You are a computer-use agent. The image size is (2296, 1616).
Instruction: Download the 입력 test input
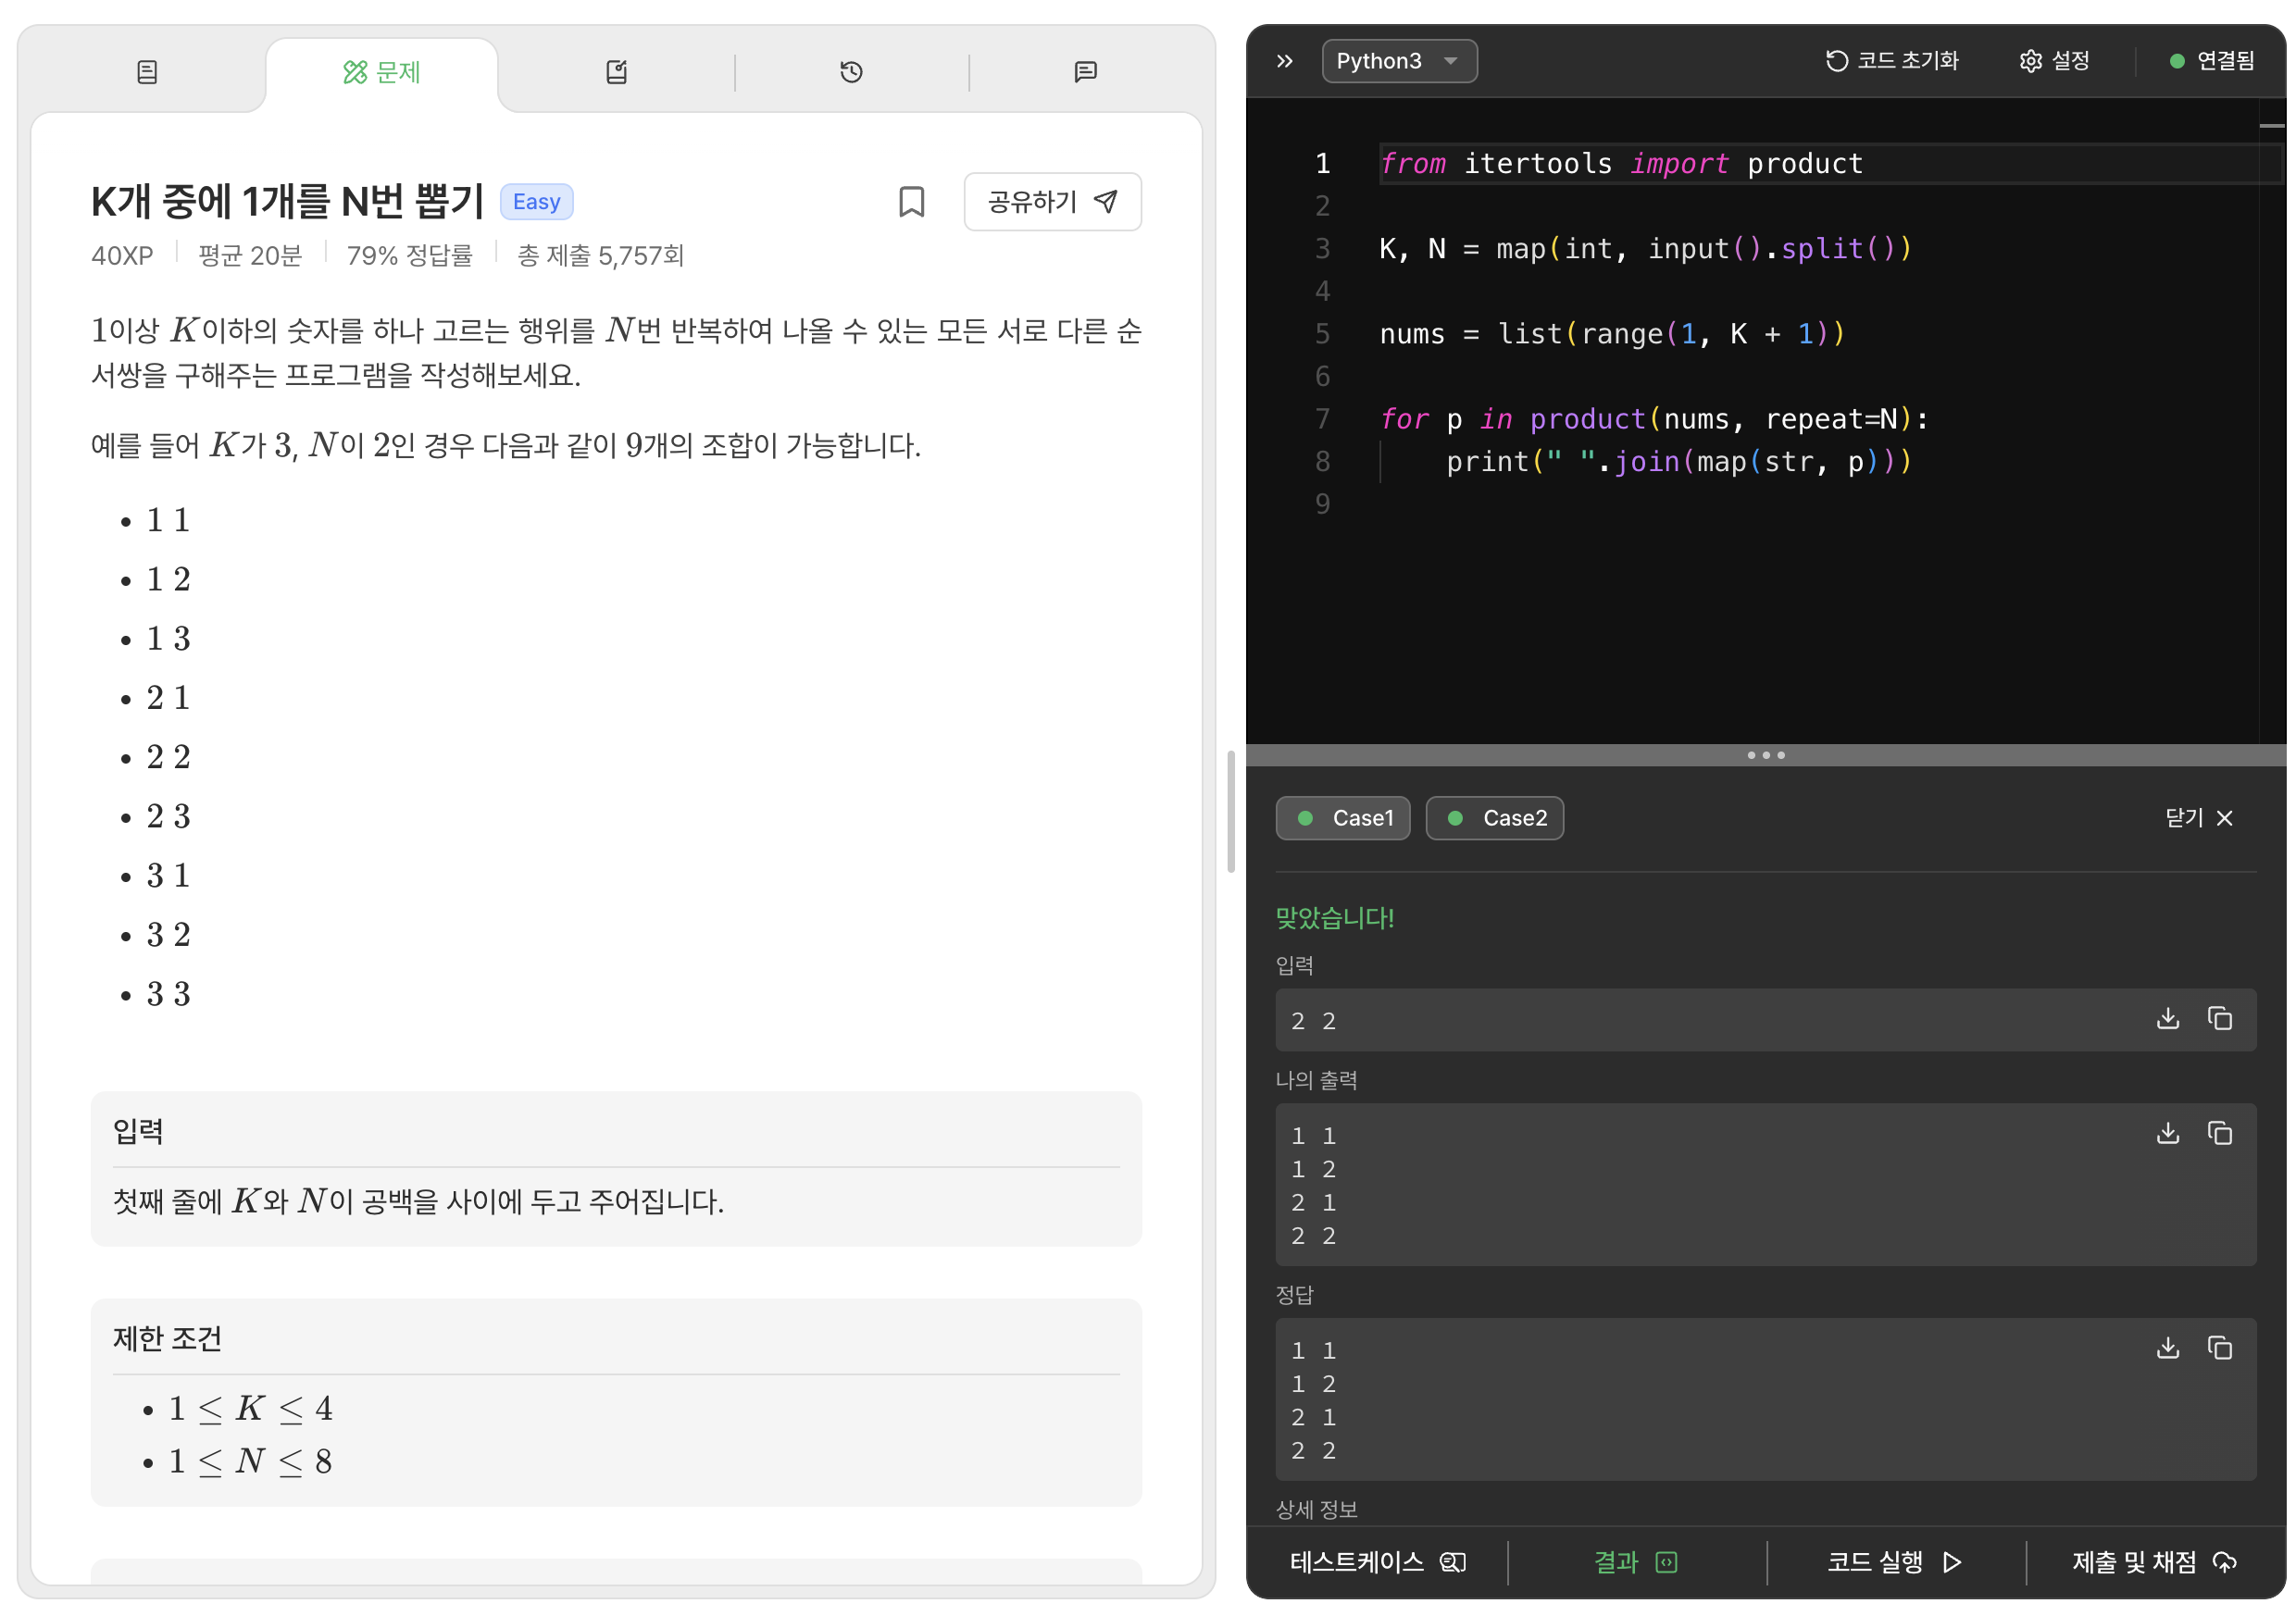click(2168, 1019)
